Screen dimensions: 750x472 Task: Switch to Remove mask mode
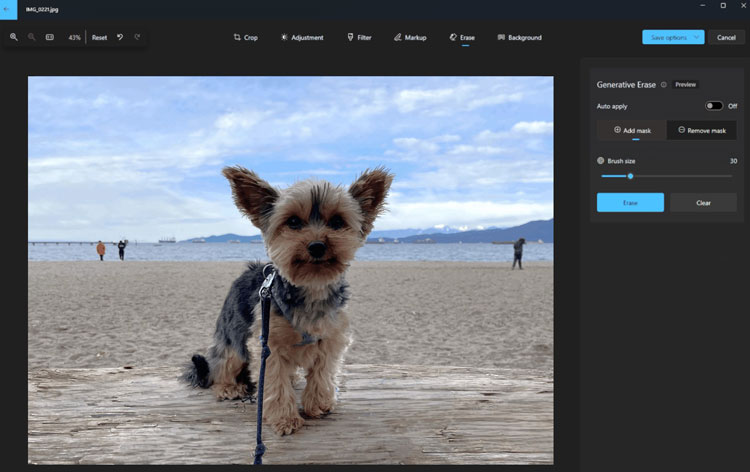tap(701, 130)
